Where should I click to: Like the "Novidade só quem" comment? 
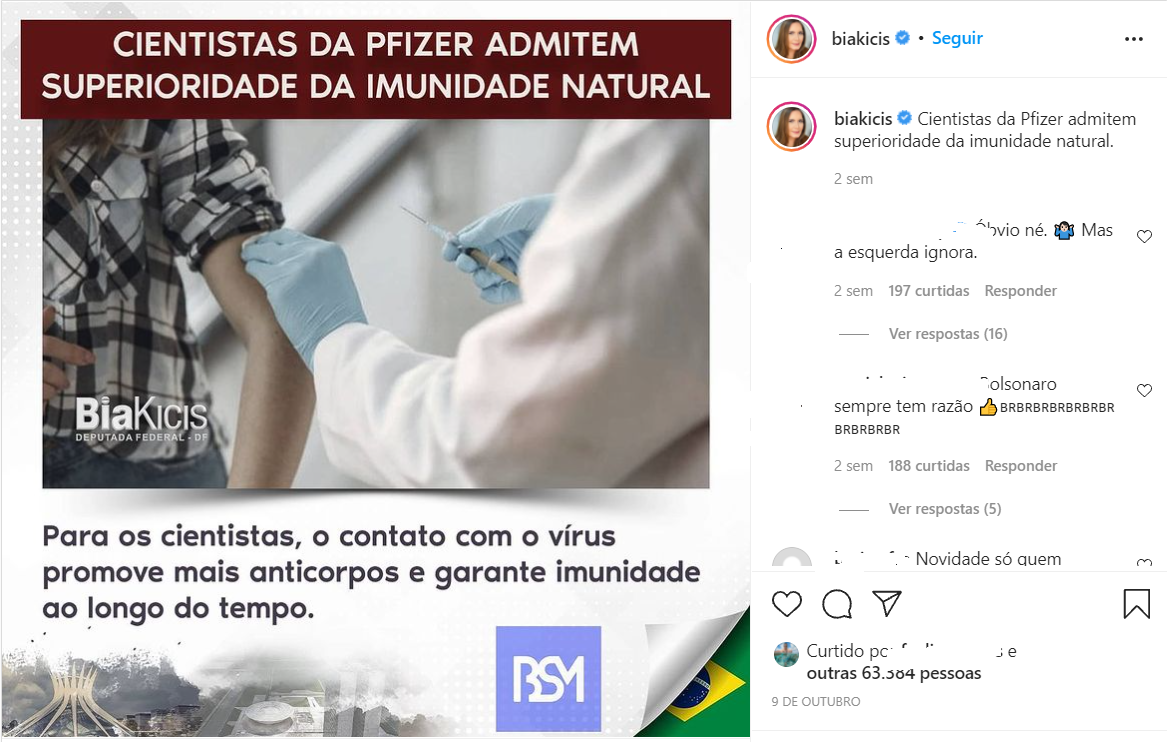coord(1145,563)
